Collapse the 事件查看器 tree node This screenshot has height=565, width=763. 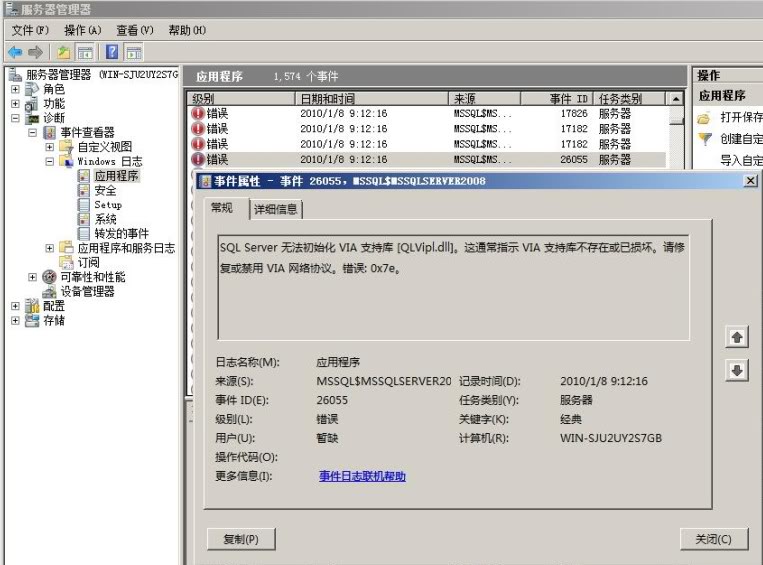click(x=32, y=132)
